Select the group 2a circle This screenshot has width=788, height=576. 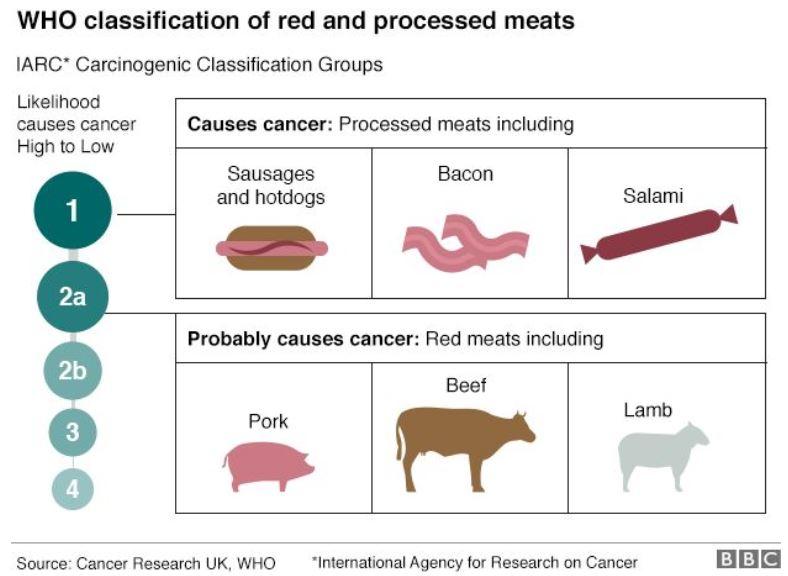click(72, 297)
